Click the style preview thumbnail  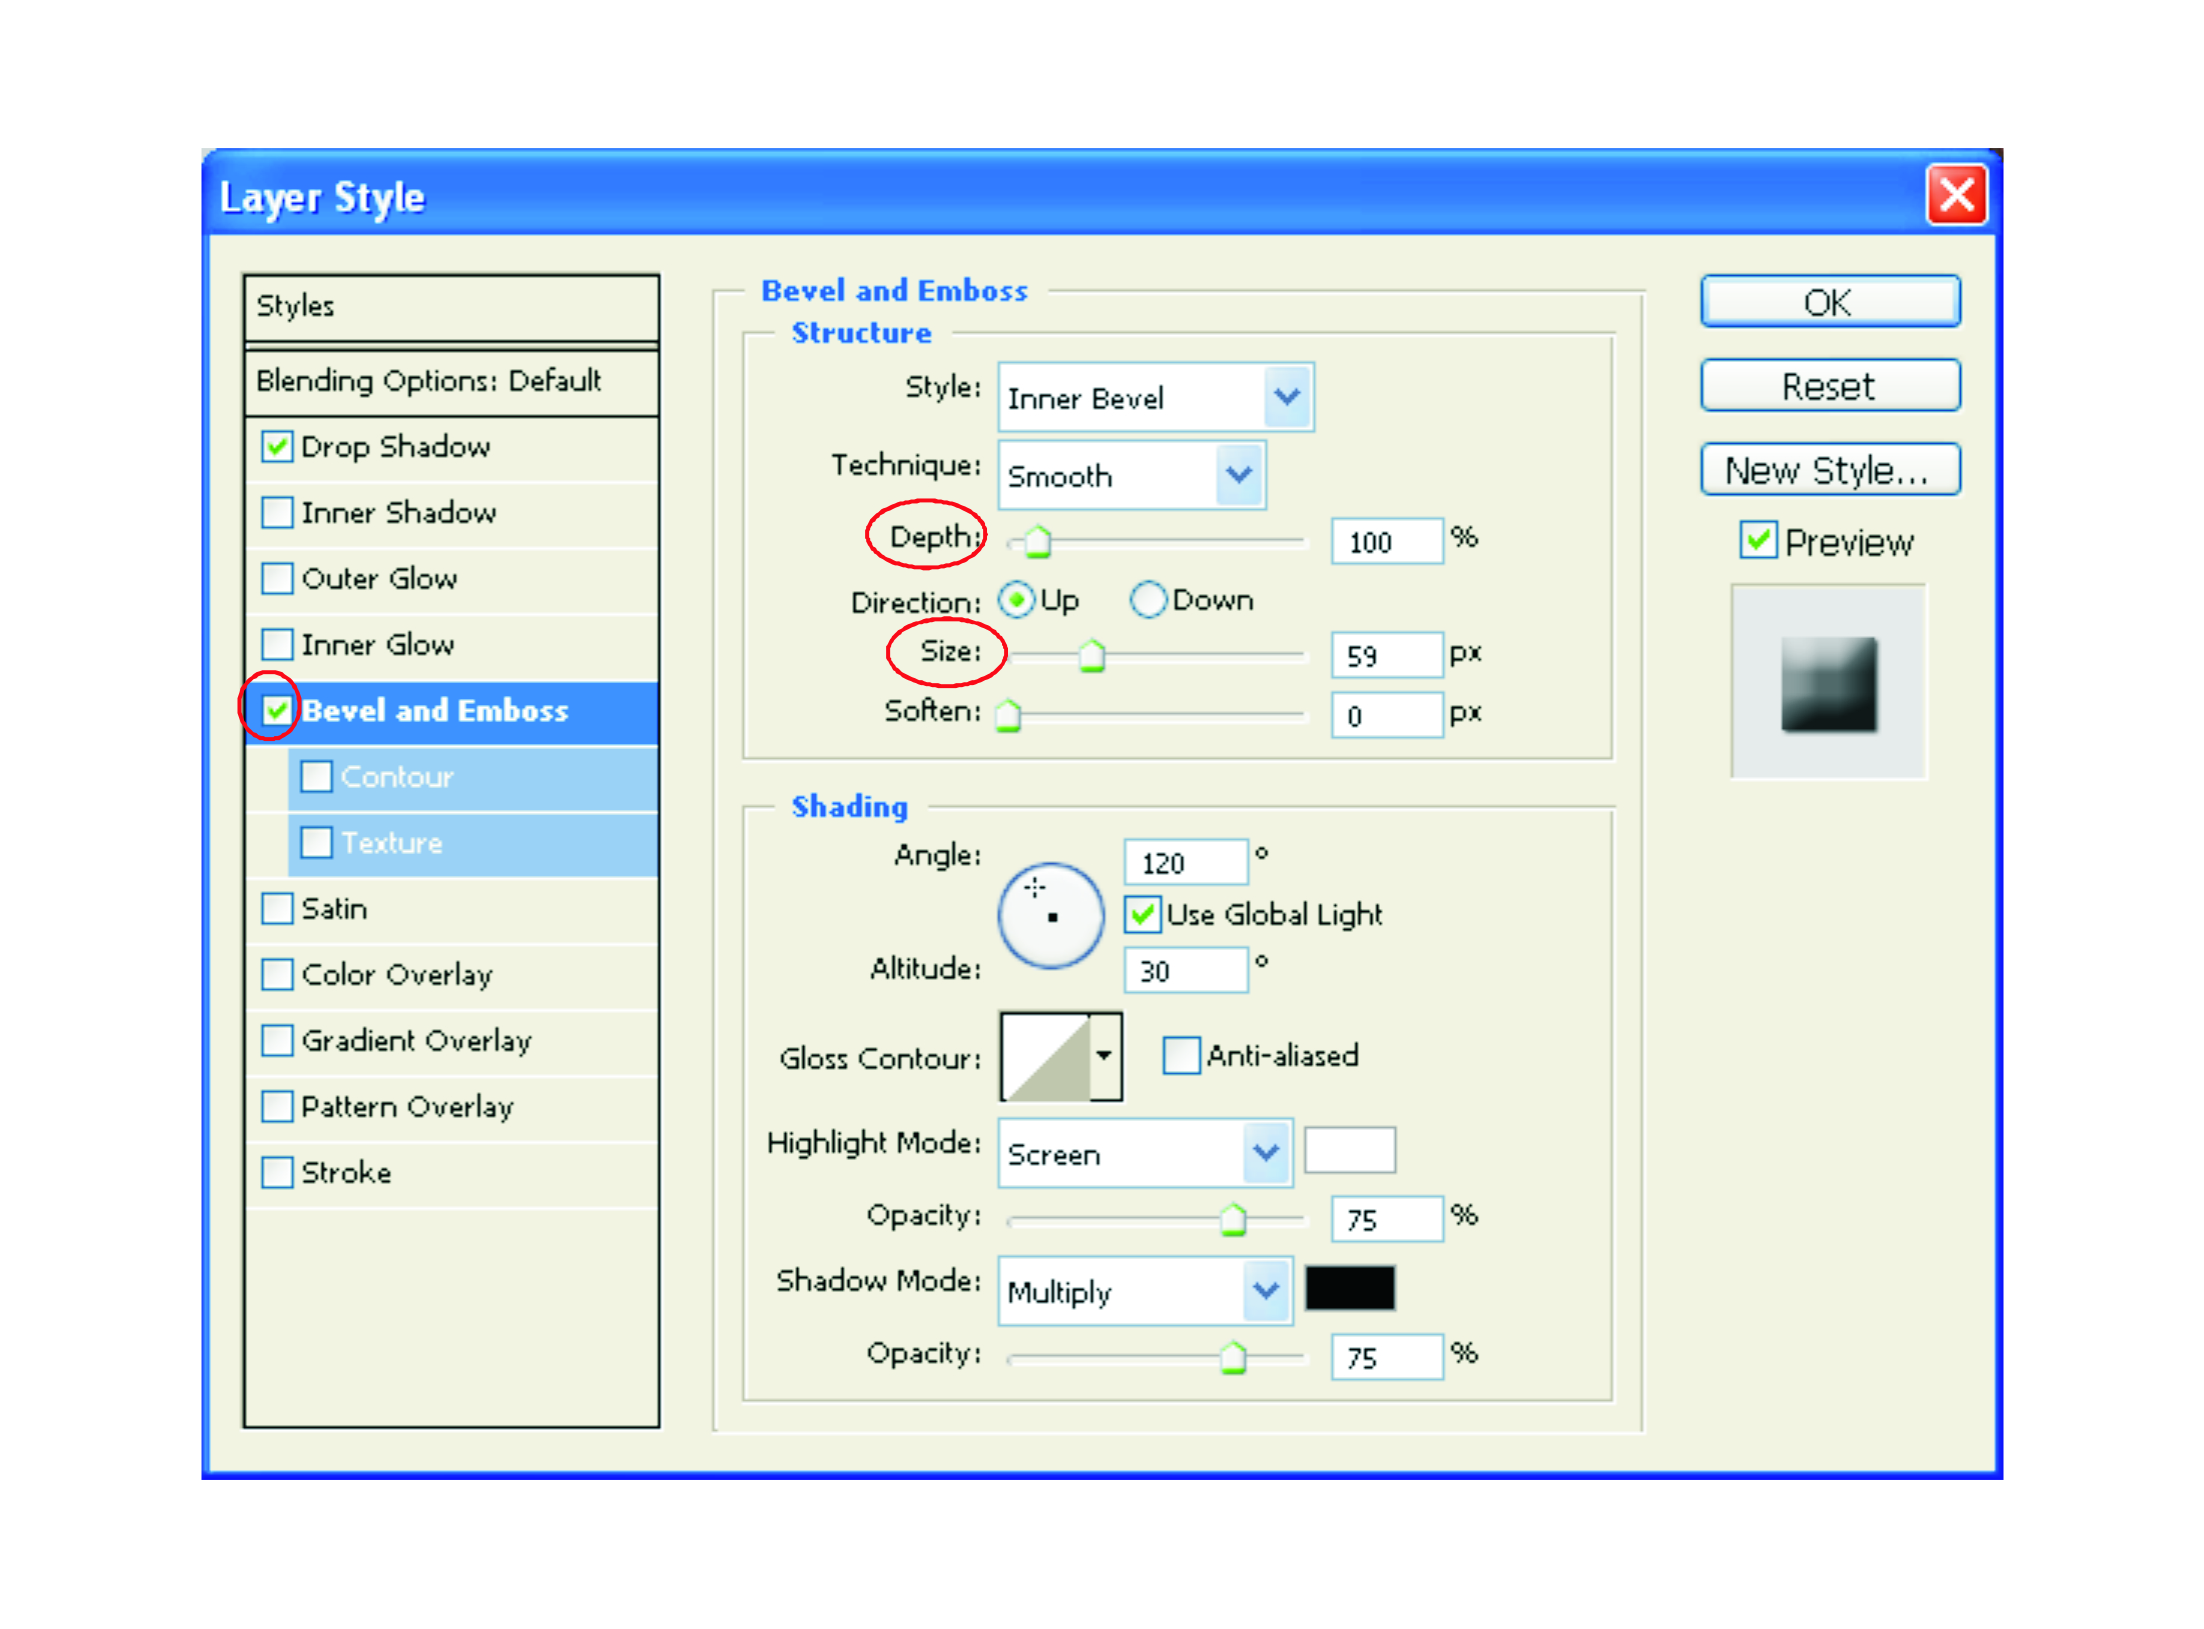click(1827, 684)
